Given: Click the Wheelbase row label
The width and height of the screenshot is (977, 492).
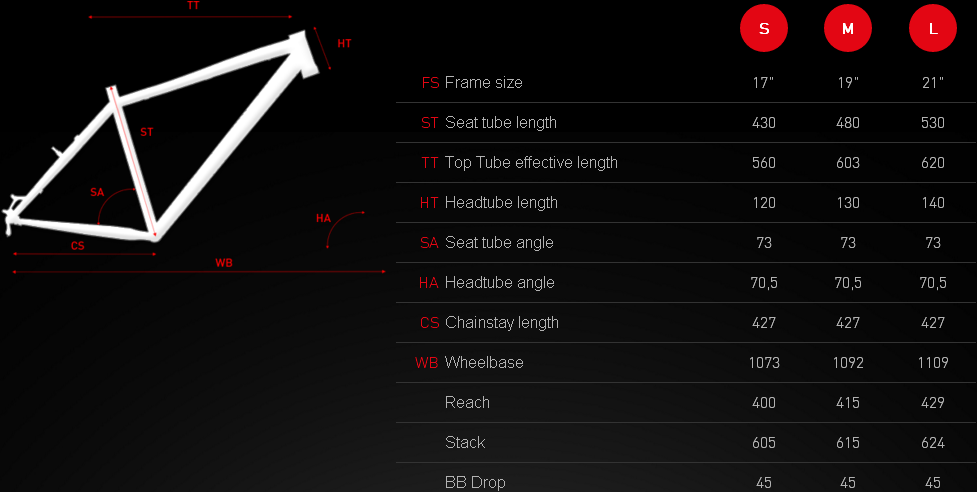Looking at the screenshot, I should 484,362.
